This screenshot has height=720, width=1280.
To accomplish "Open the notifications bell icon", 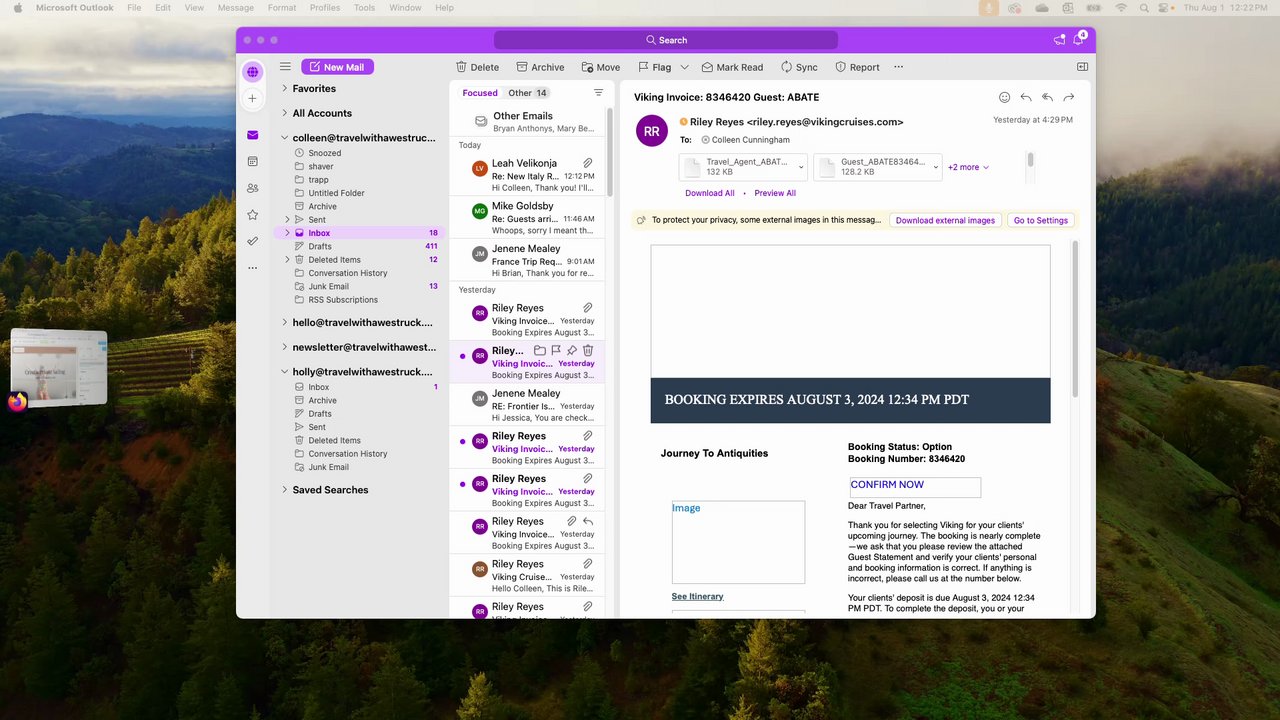I will pos(1078,40).
